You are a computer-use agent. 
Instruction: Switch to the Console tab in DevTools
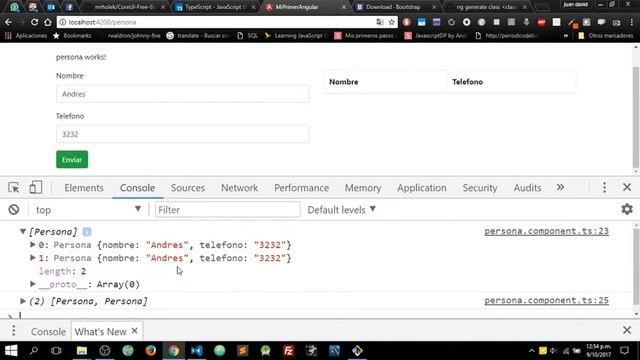[137, 188]
